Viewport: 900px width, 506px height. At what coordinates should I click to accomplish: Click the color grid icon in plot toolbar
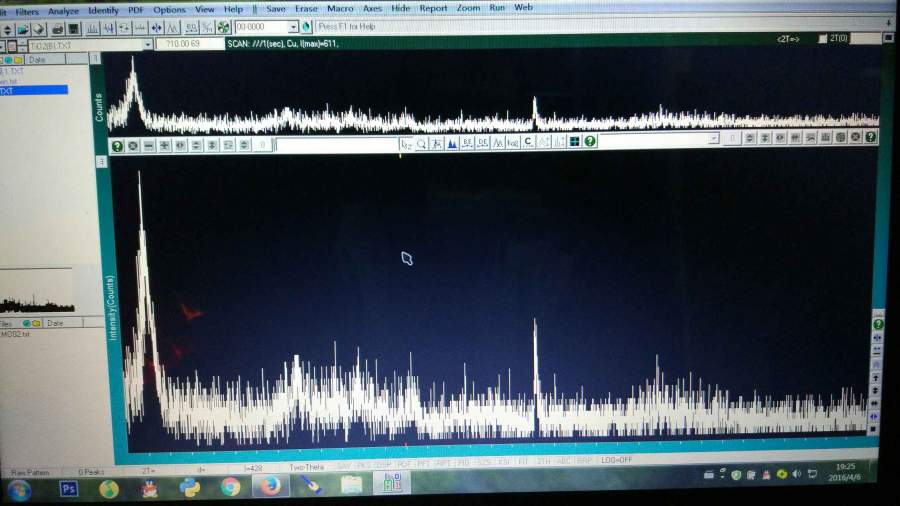[574, 142]
